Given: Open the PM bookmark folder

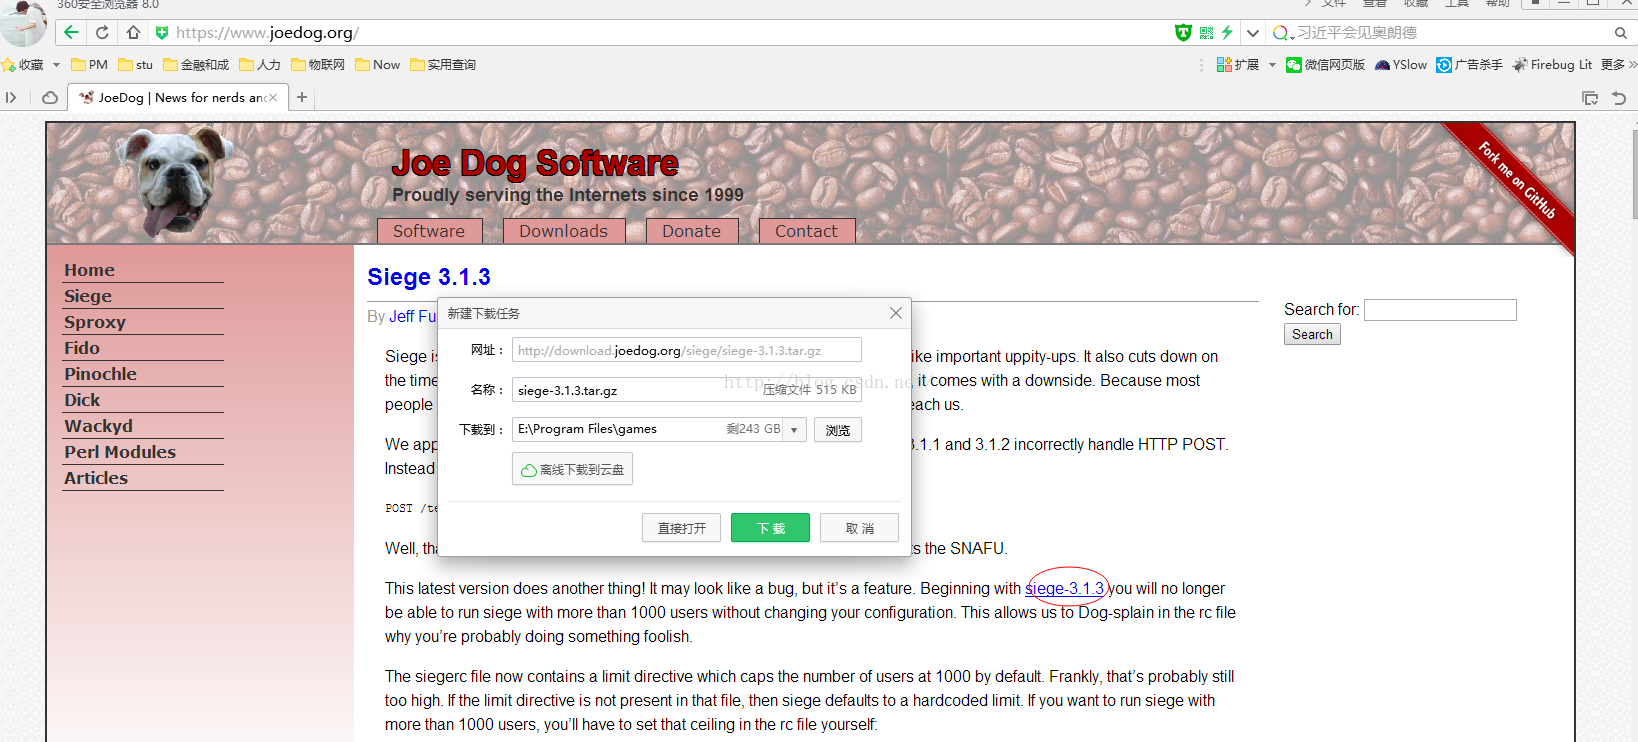Looking at the screenshot, I should (89, 65).
